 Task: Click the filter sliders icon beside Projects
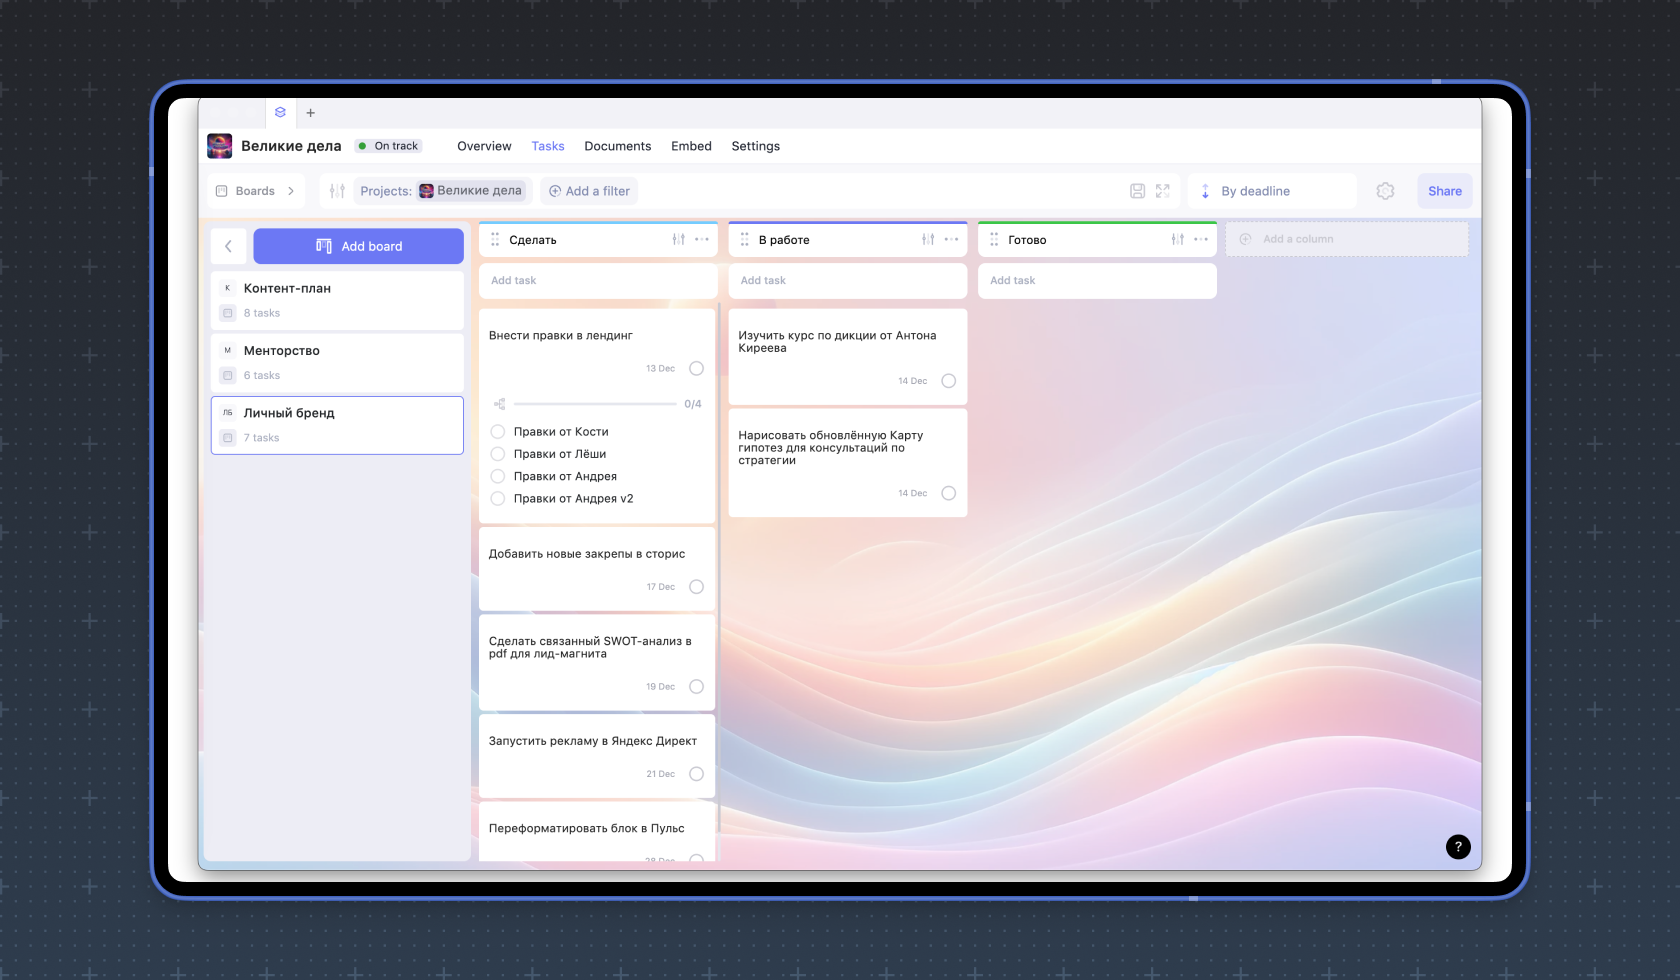pyautogui.click(x=337, y=191)
